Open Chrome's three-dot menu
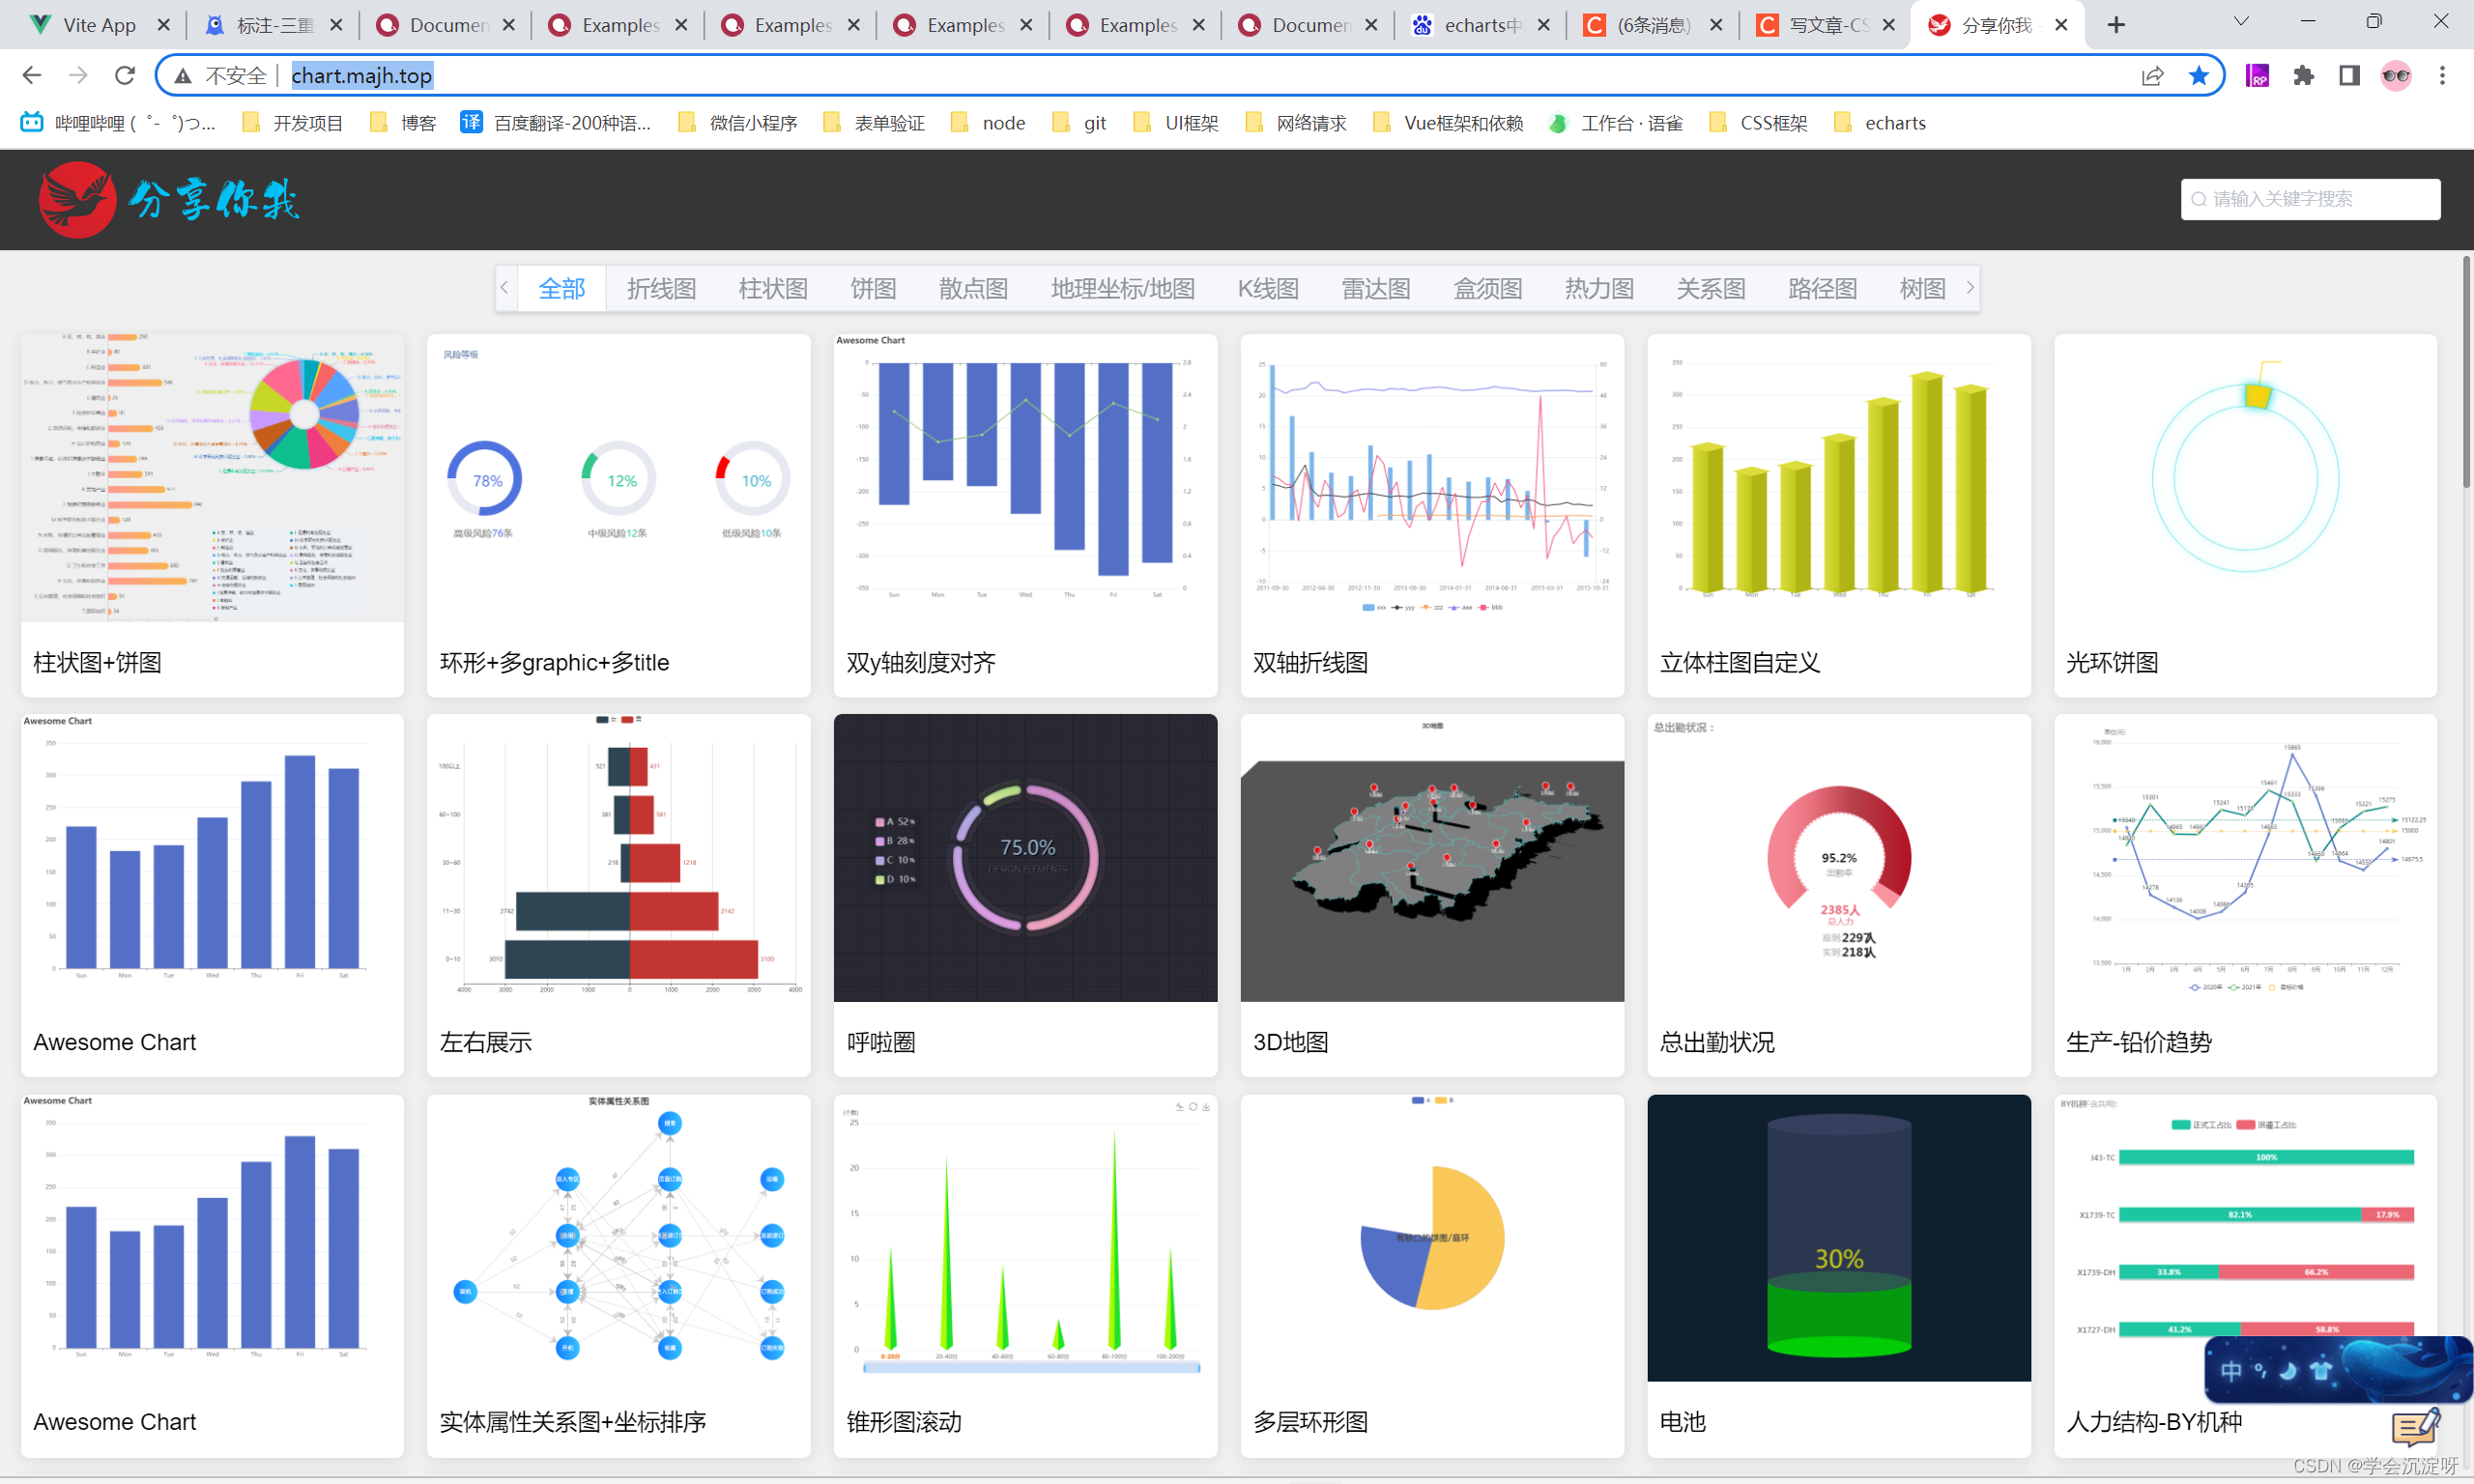Viewport: 2474px width, 1484px height. (x=2442, y=75)
